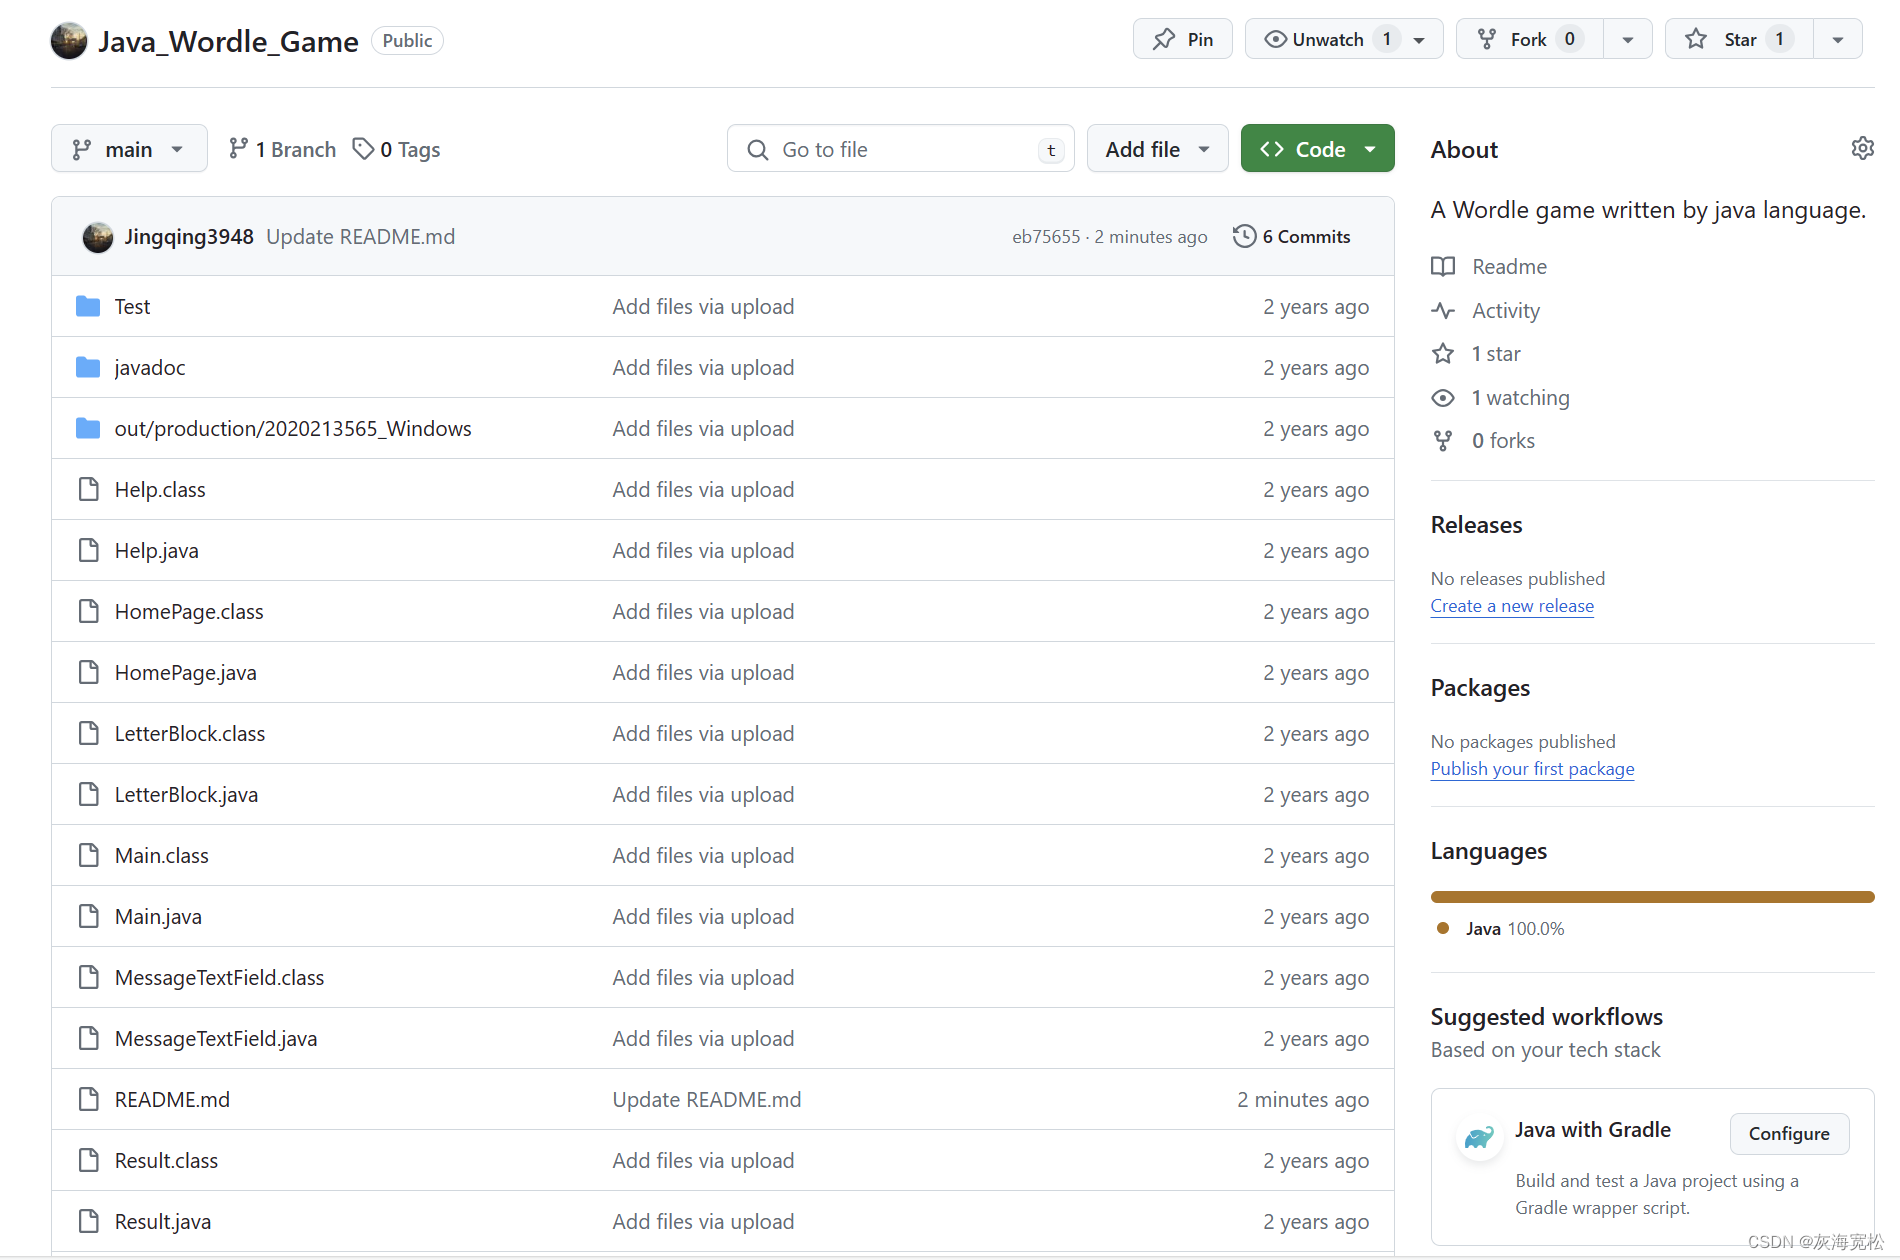The width and height of the screenshot is (1900, 1260).
Task: Open the MessageTextField.java file
Action: 216,1038
